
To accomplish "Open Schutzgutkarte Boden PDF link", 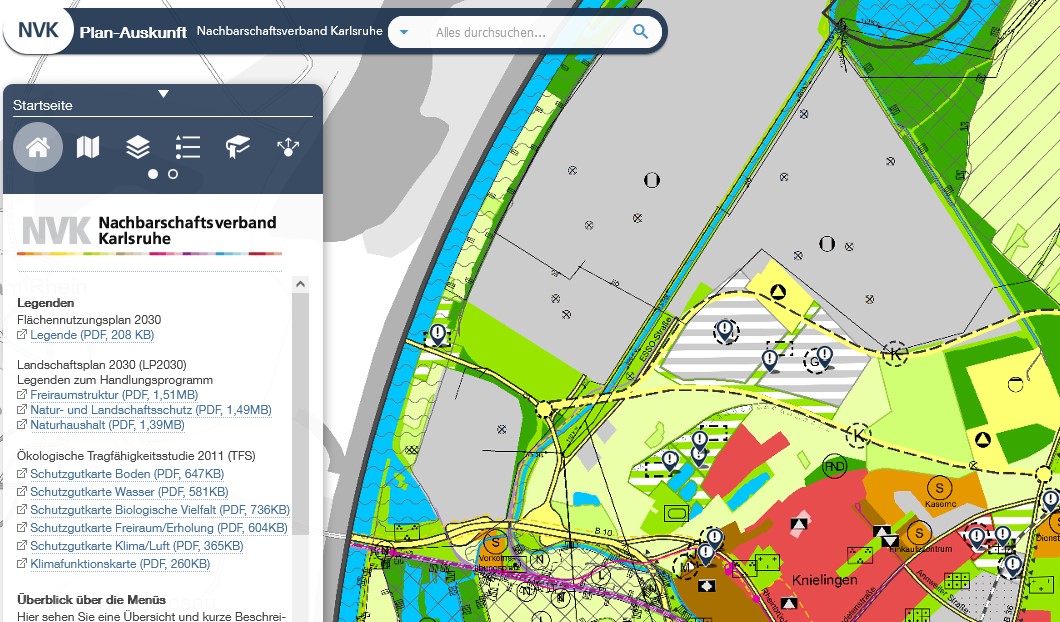I will click(127, 474).
